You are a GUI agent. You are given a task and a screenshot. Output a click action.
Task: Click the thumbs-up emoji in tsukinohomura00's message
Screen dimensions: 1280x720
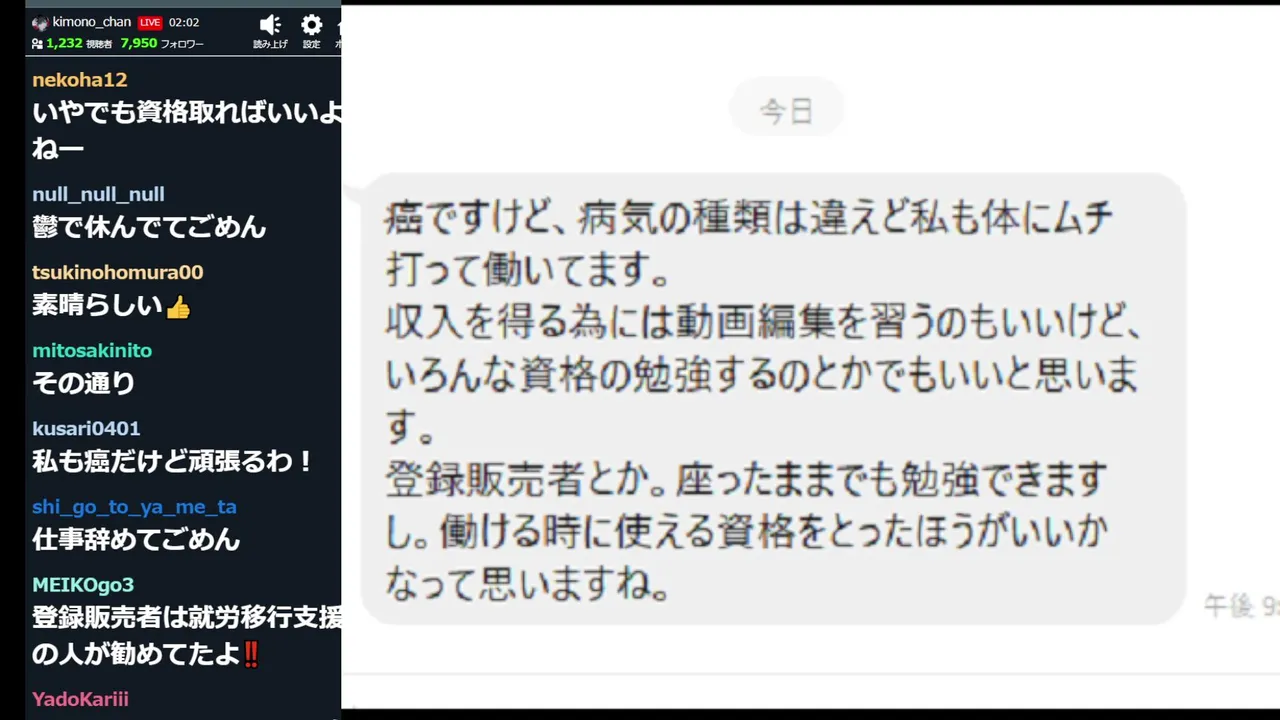(x=178, y=307)
